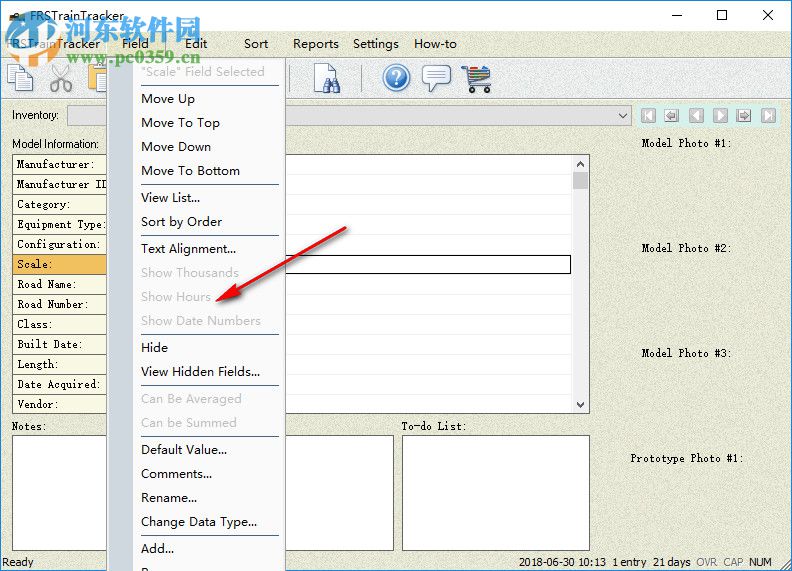Select the Class field label
The width and height of the screenshot is (792, 571).
point(59,324)
